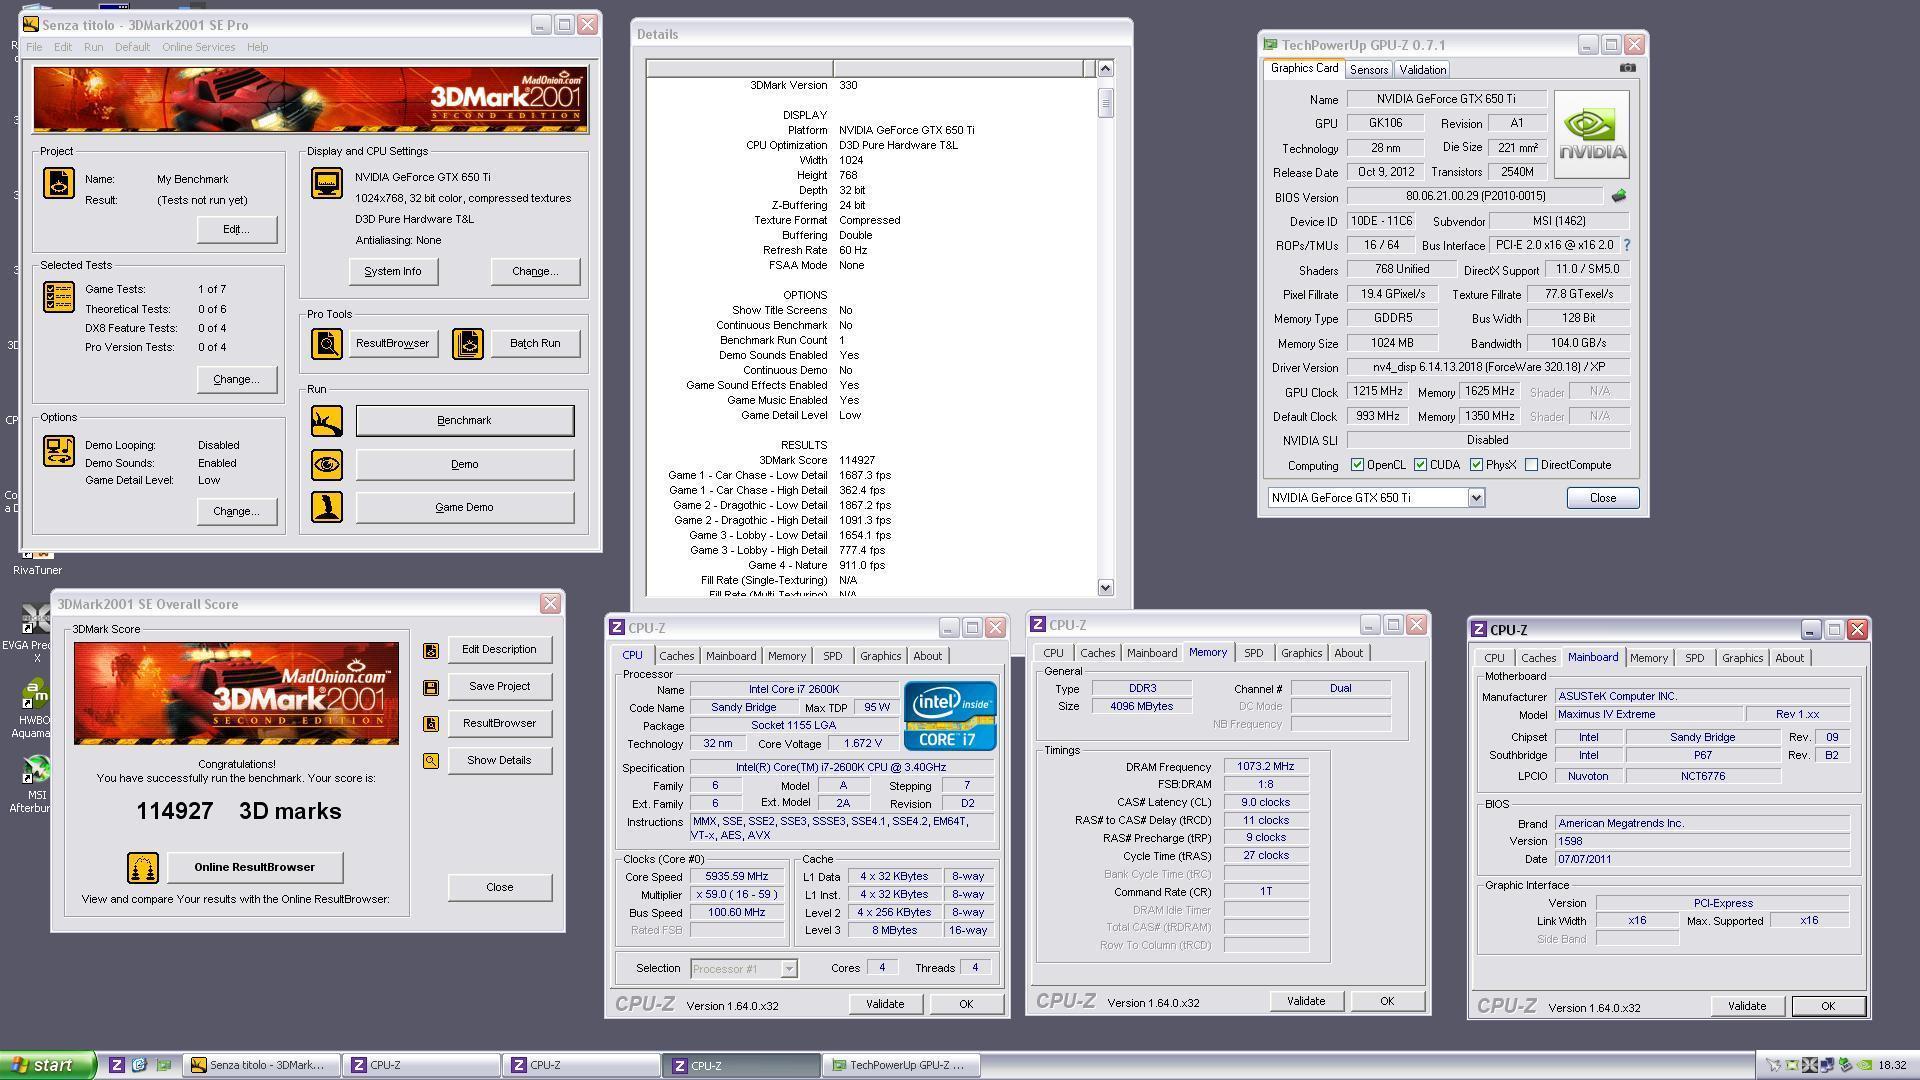Click the ResultBrowser magnifier icon
This screenshot has height=1080, width=1920.
[327, 343]
